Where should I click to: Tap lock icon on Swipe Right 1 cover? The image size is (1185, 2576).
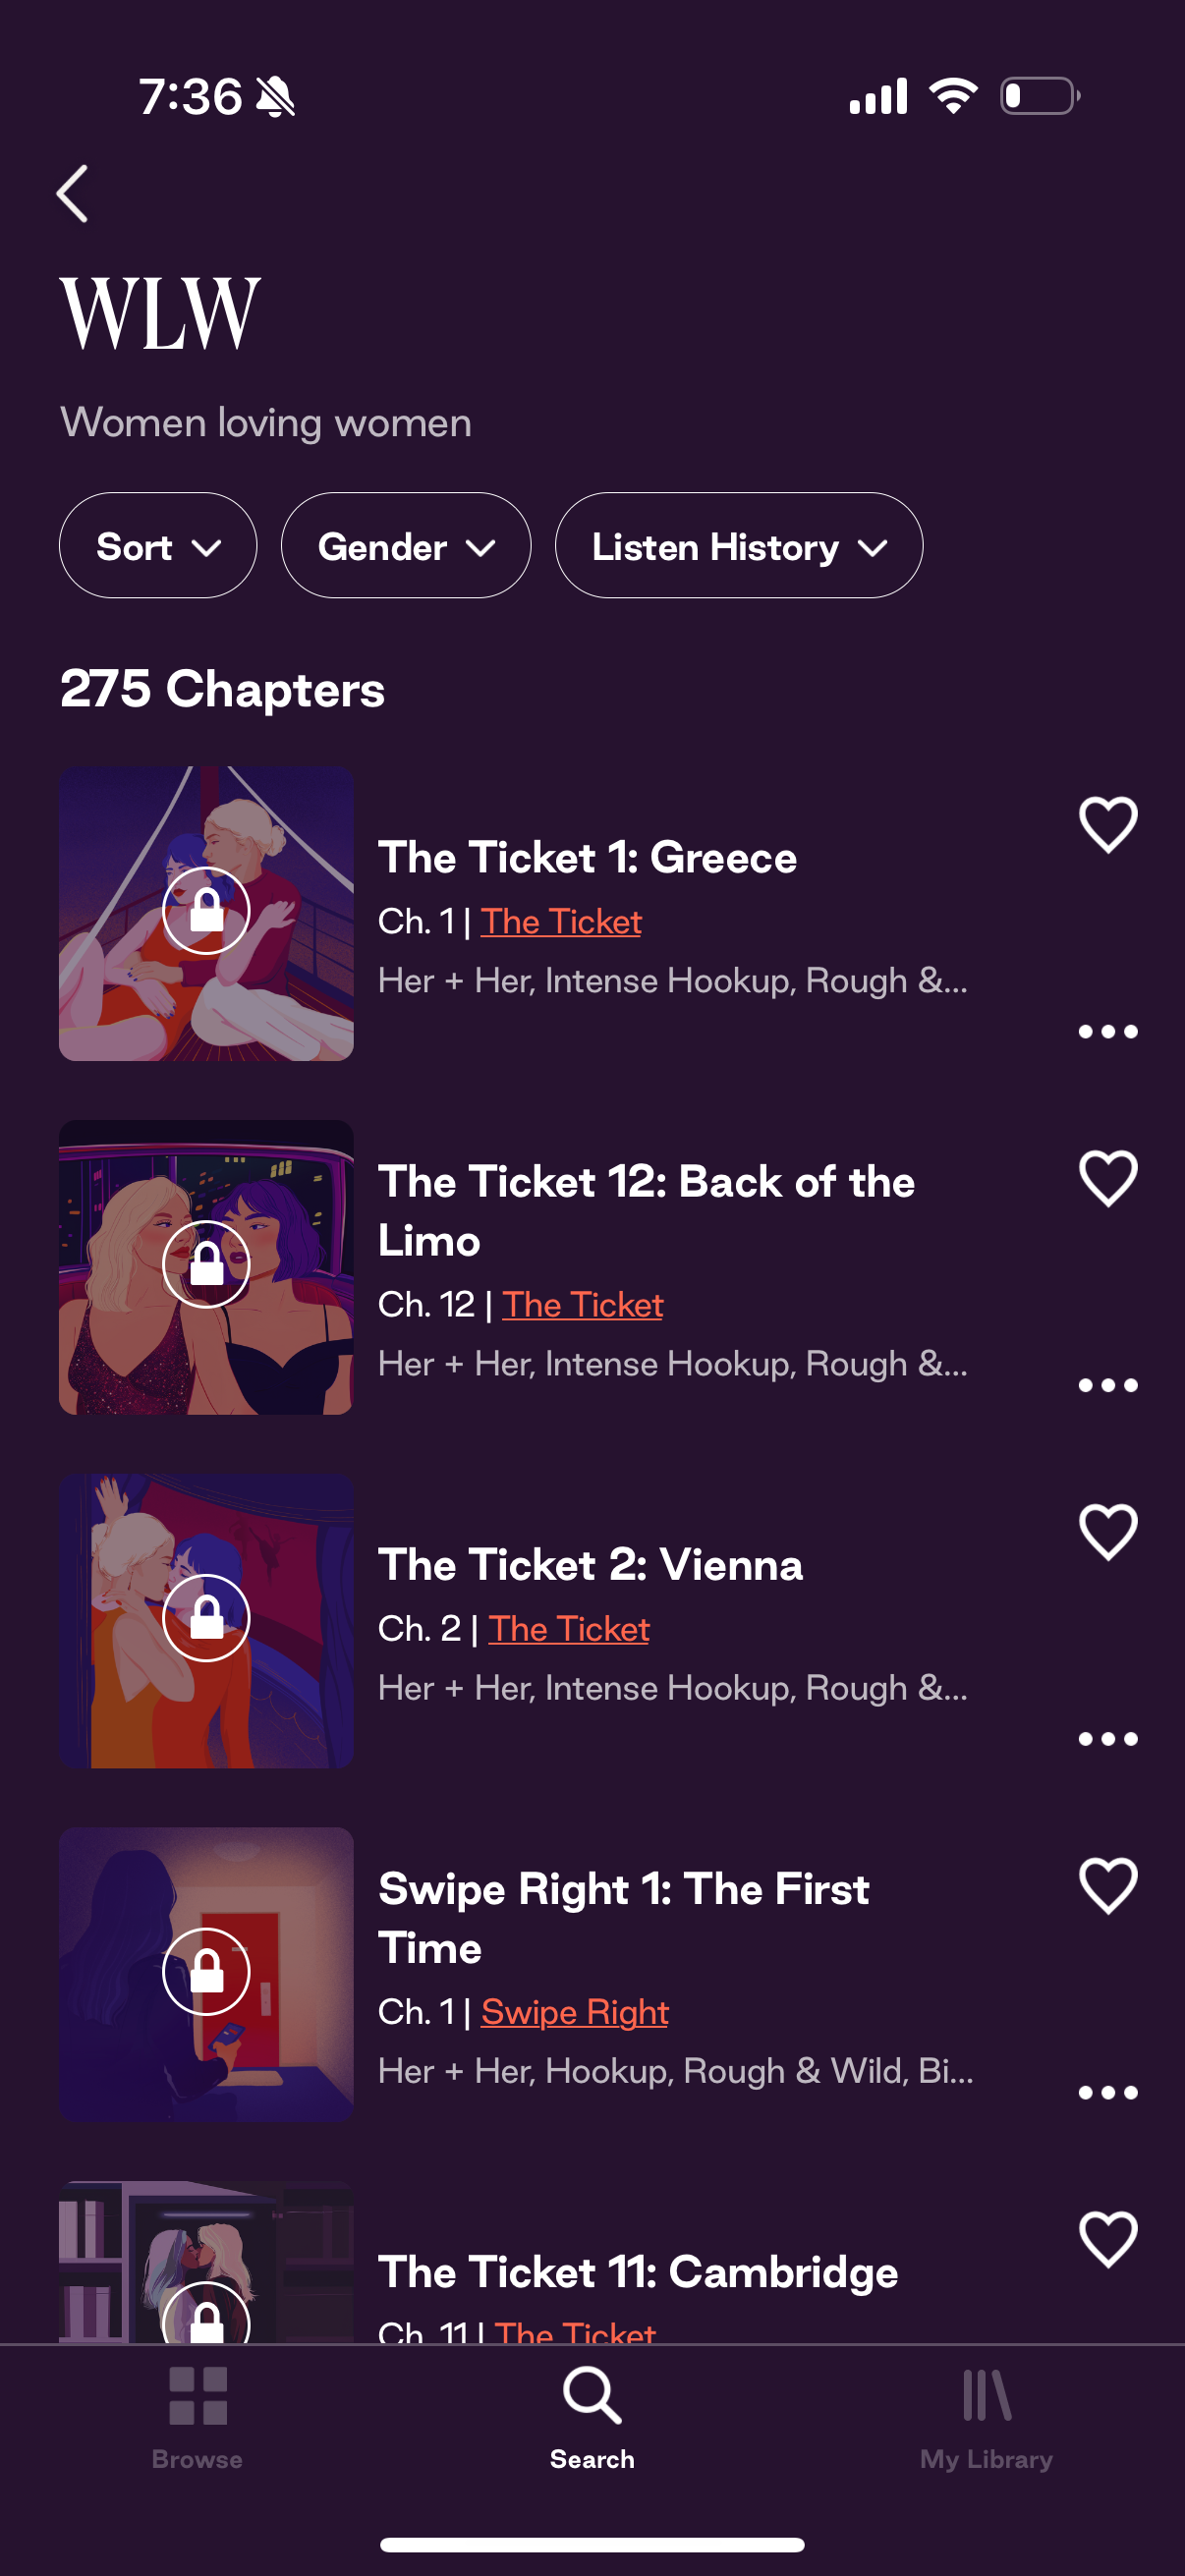click(x=206, y=1972)
